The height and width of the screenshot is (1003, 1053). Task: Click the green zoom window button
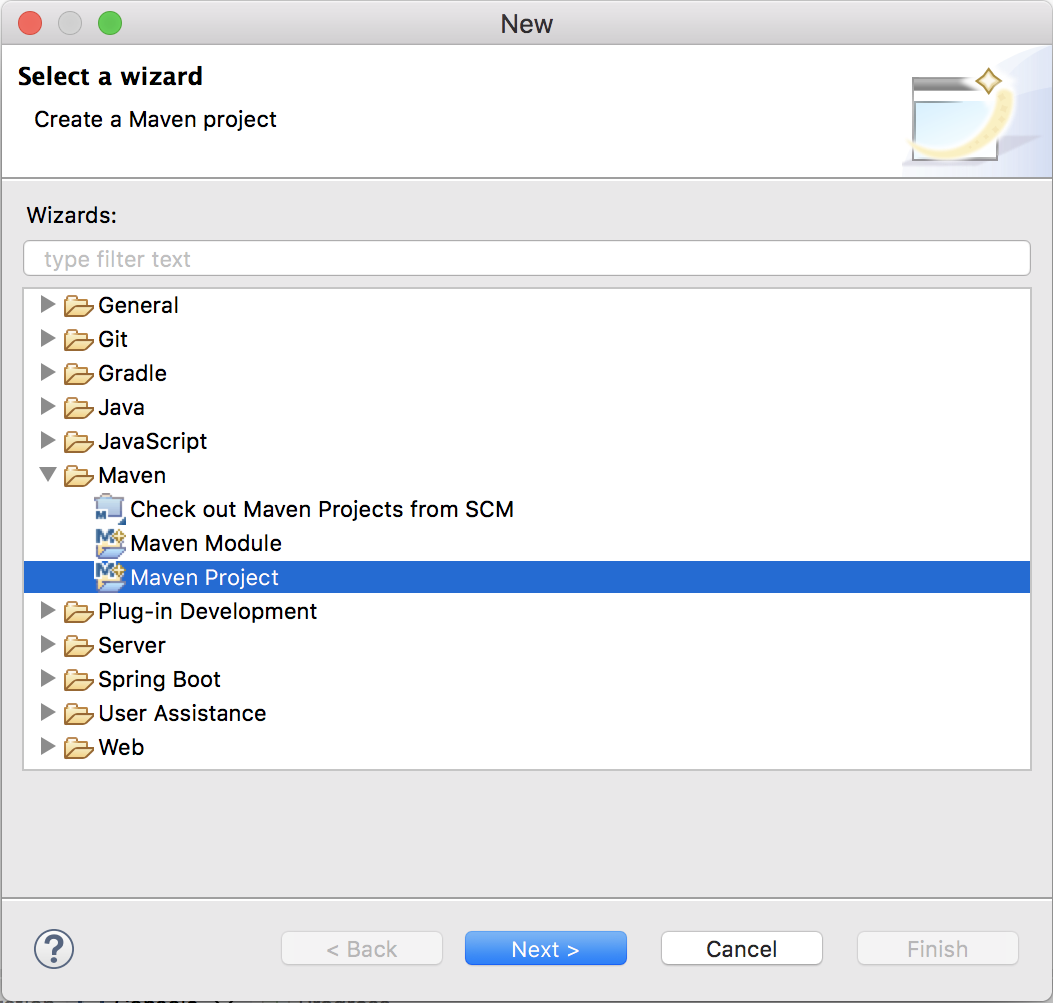coord(110,23)
